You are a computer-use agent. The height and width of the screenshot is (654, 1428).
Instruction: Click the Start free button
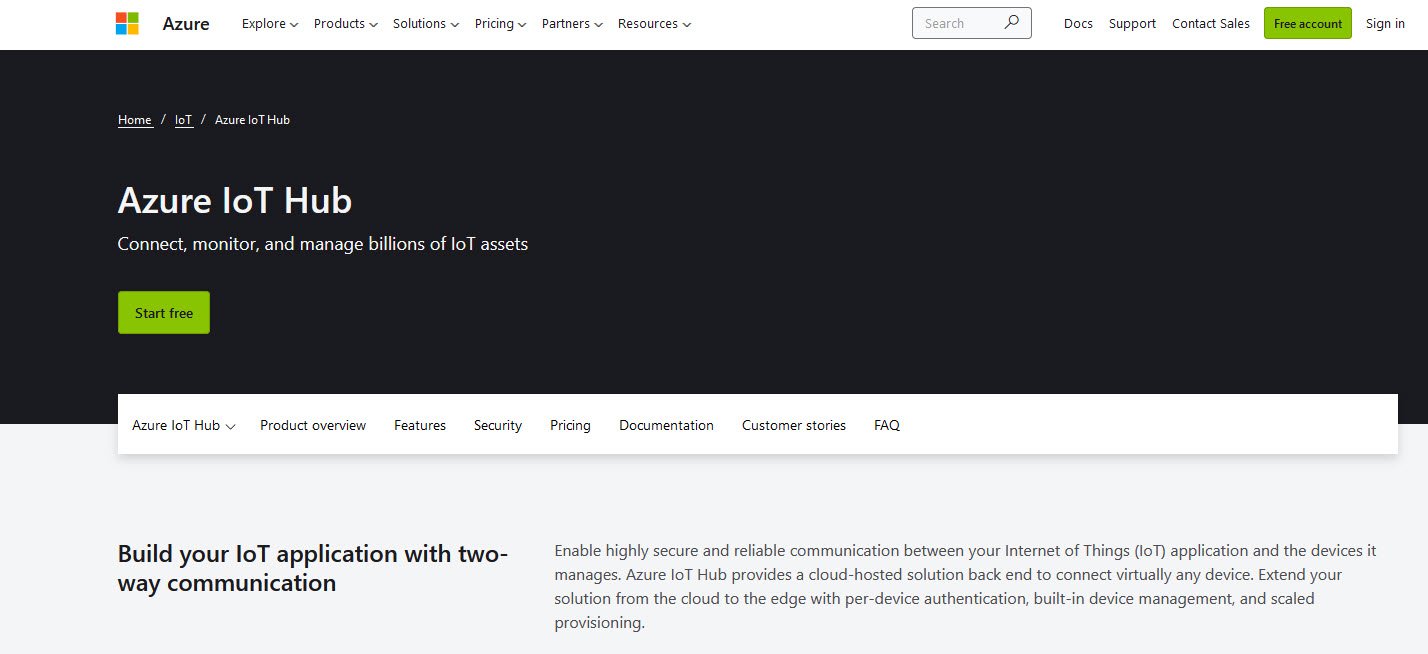pos(164,312)
